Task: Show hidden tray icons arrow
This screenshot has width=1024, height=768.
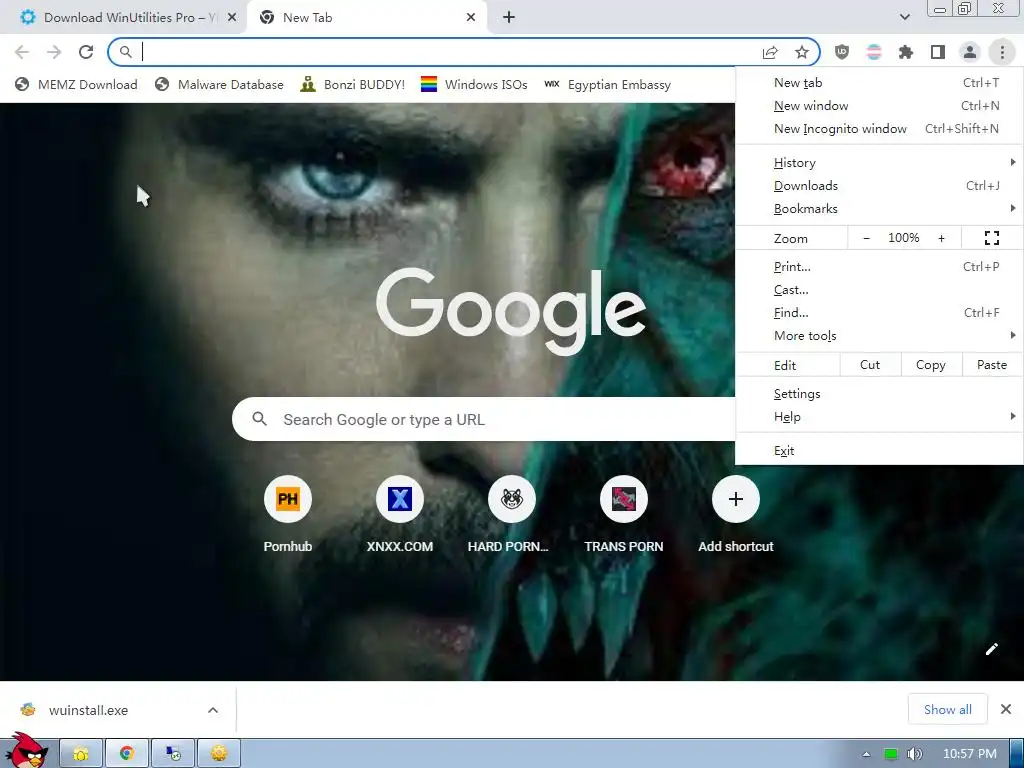Action: 866,754
